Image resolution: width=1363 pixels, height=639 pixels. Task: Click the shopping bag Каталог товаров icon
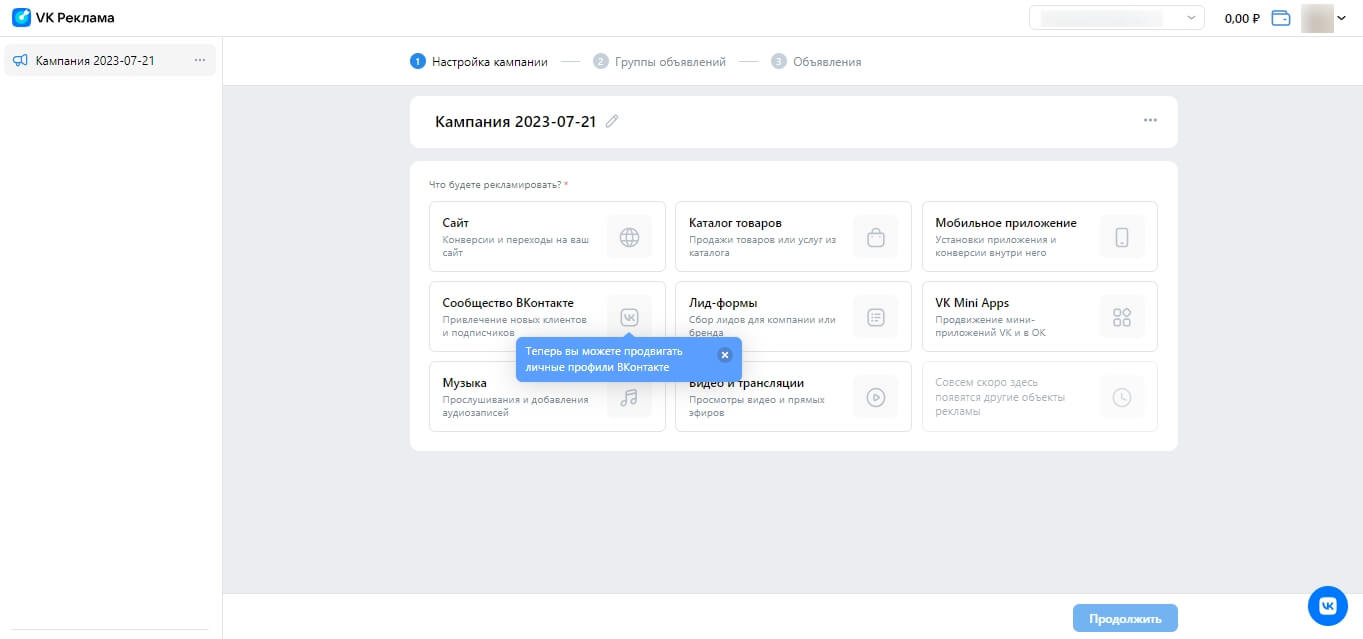pos(875,237)
